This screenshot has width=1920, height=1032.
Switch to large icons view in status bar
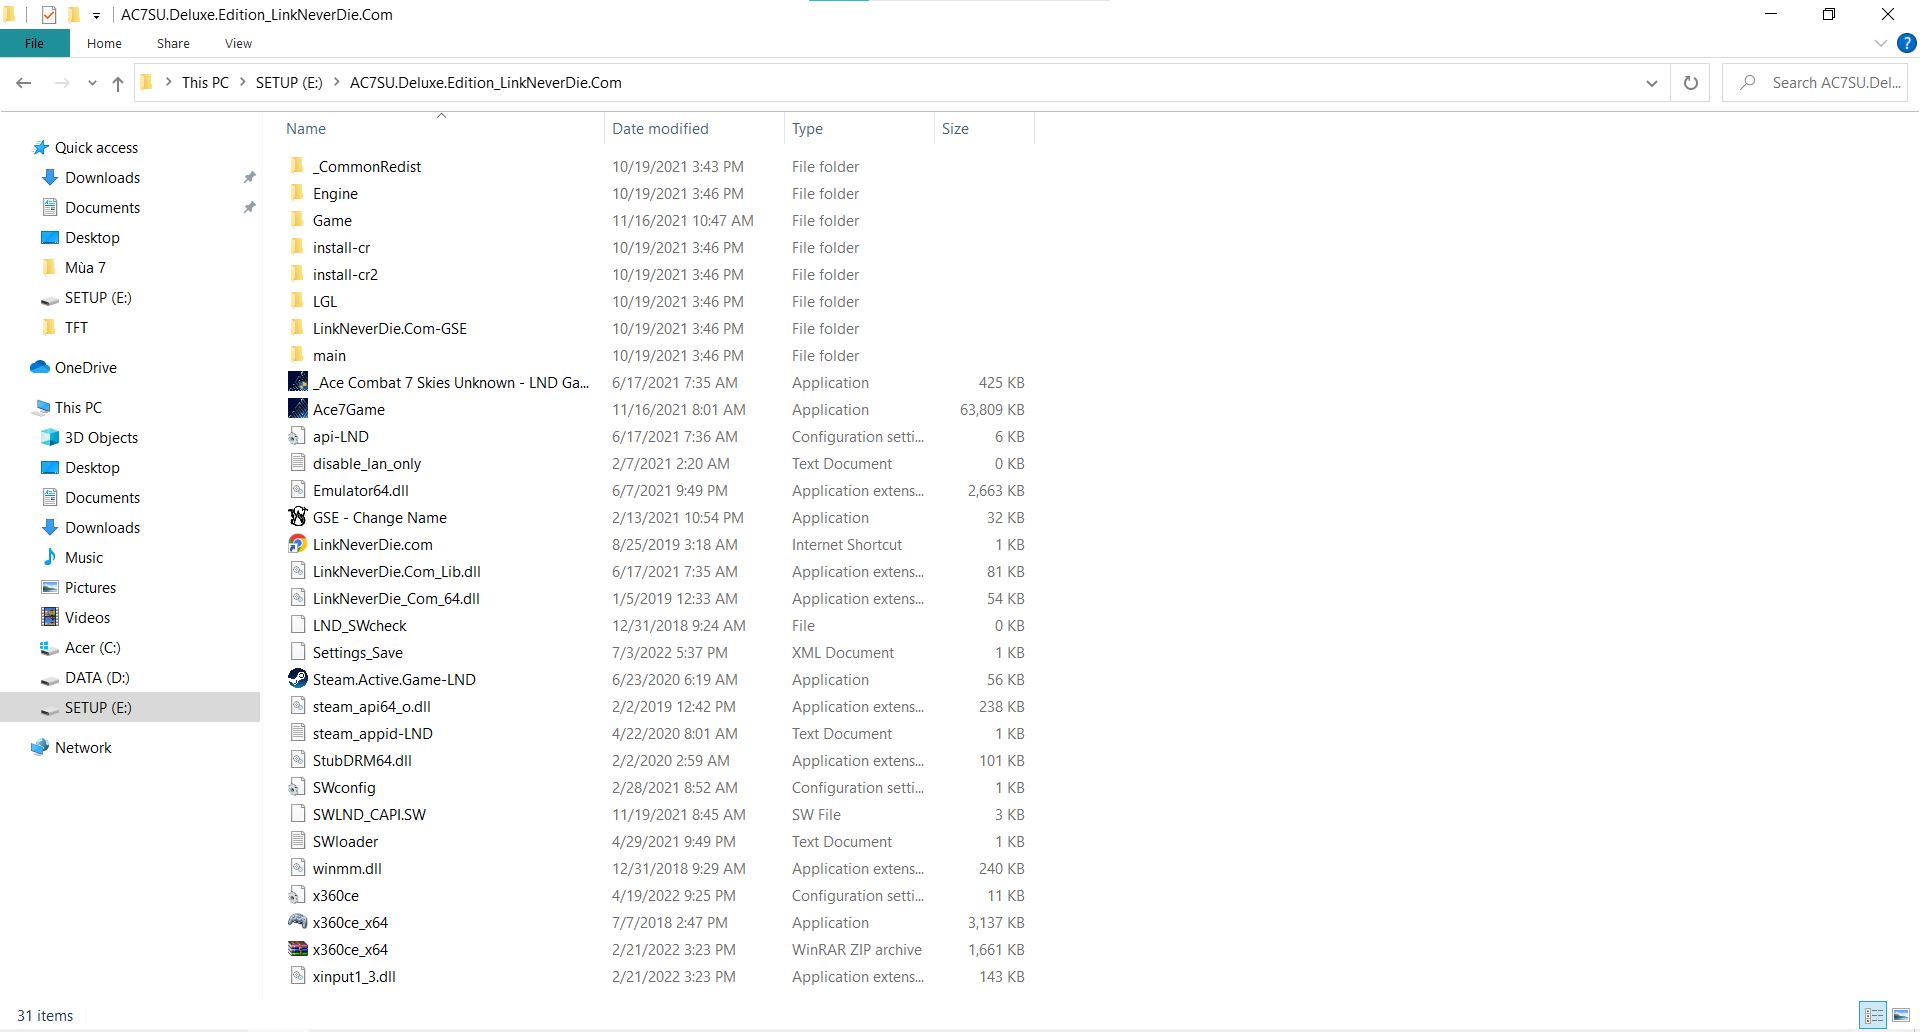point(1900,1015)
